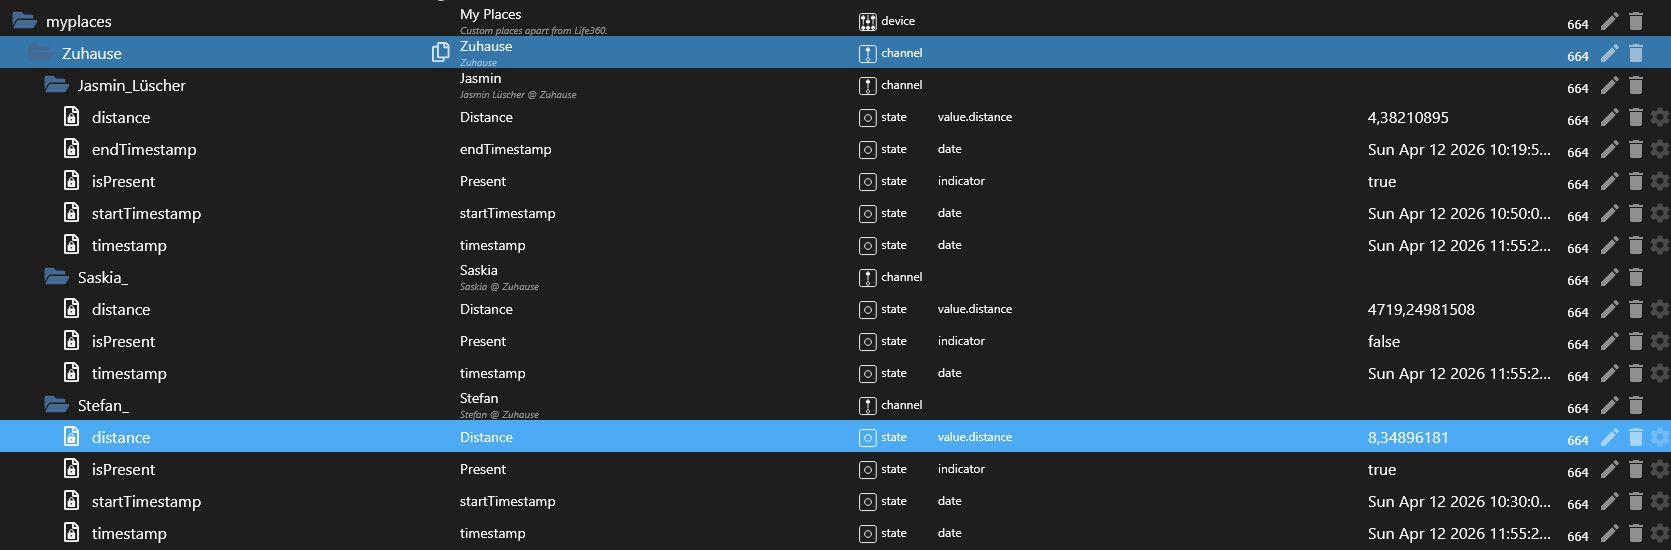This screenshot has height=550, width=1671.
Task: Edit the endTimestamp state with pencil
Action: [x=1609, y=149]
